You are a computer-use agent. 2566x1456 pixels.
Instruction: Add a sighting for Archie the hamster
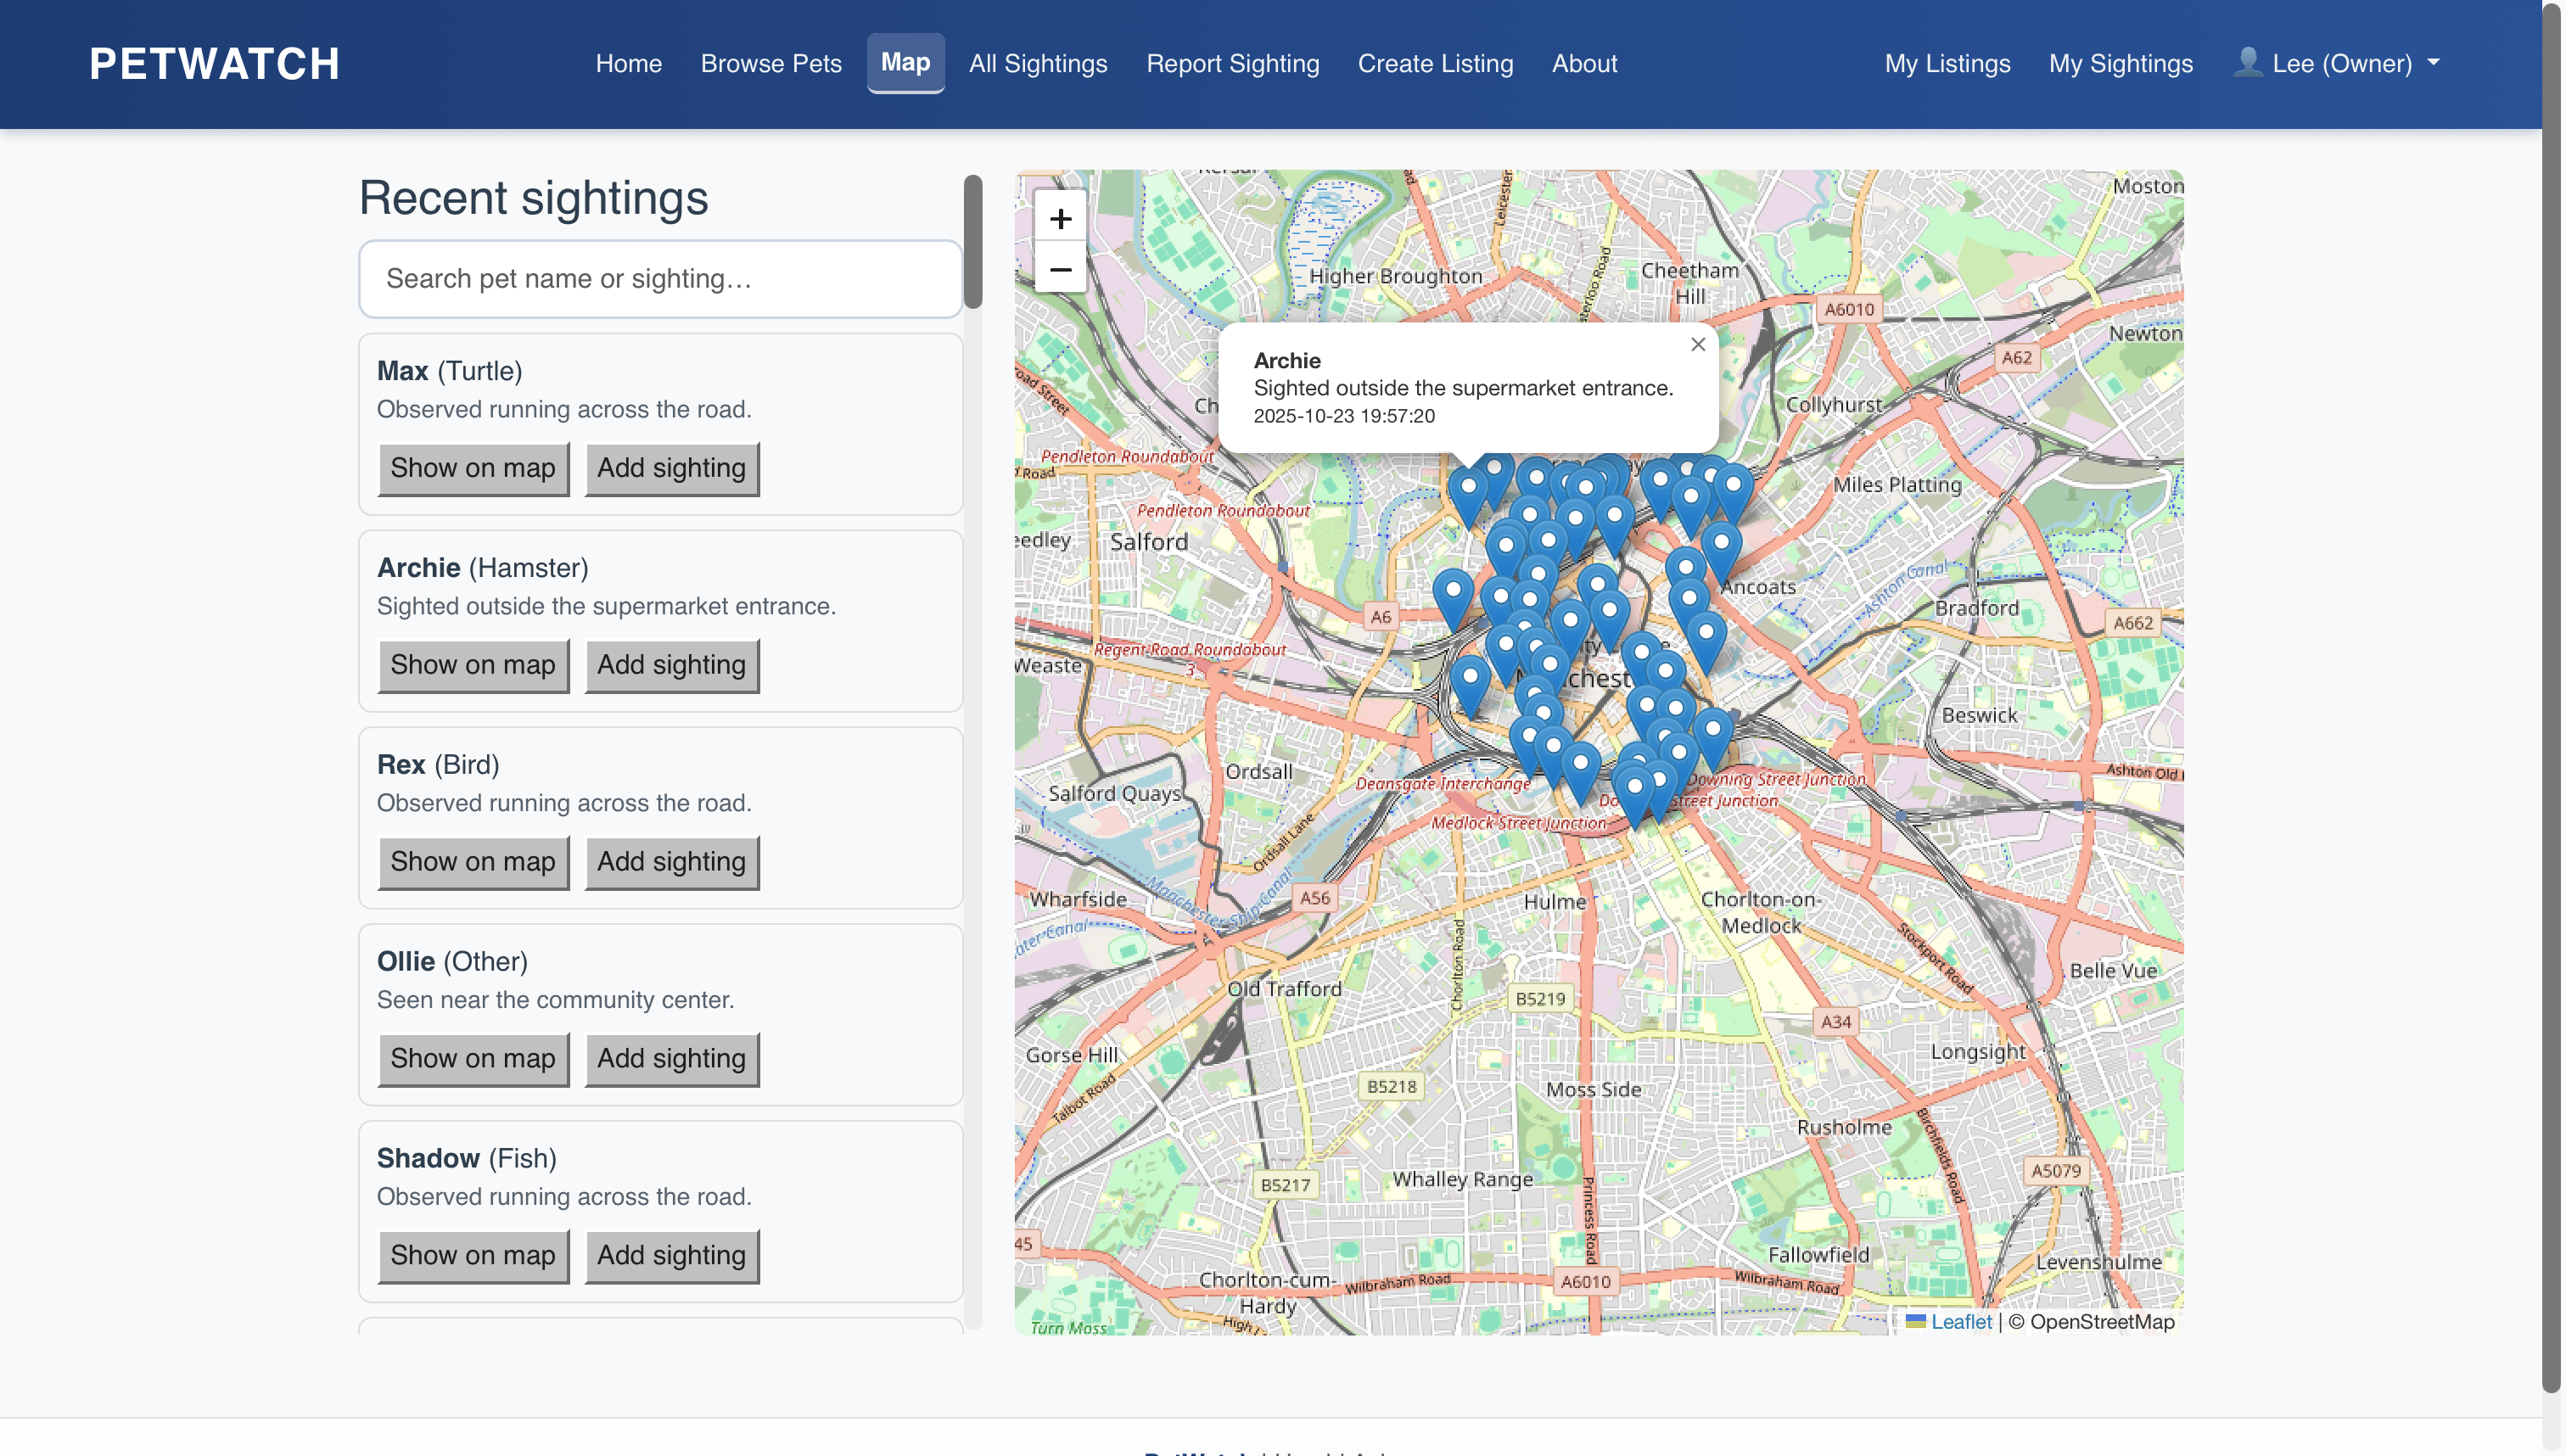671,665
